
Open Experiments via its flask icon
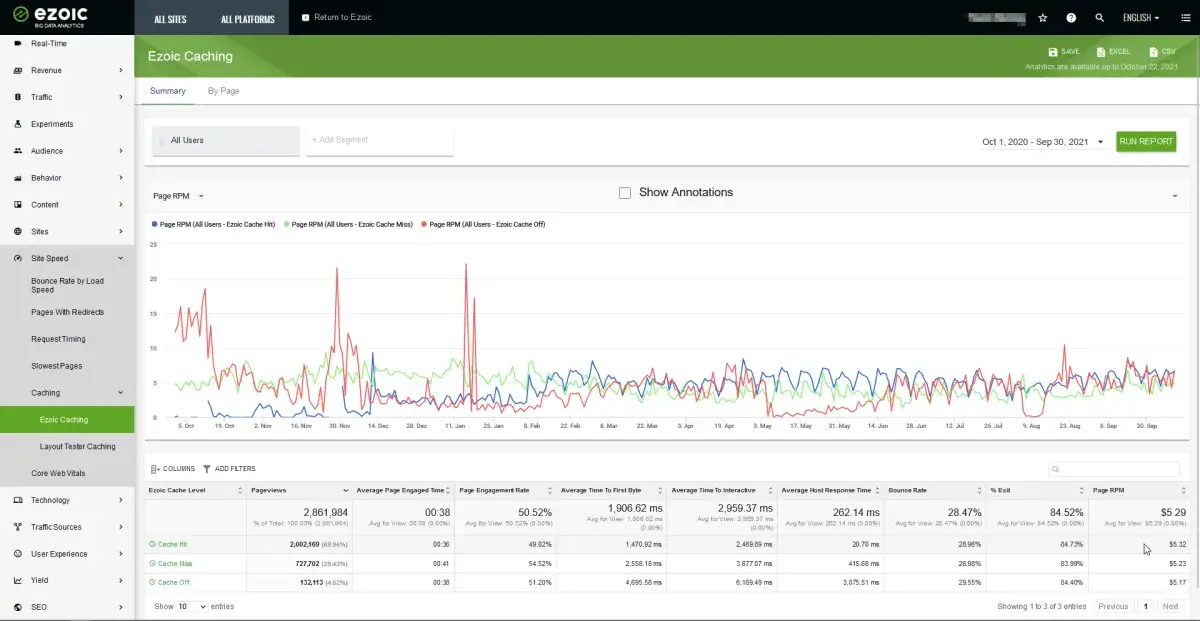coord(19,124)
